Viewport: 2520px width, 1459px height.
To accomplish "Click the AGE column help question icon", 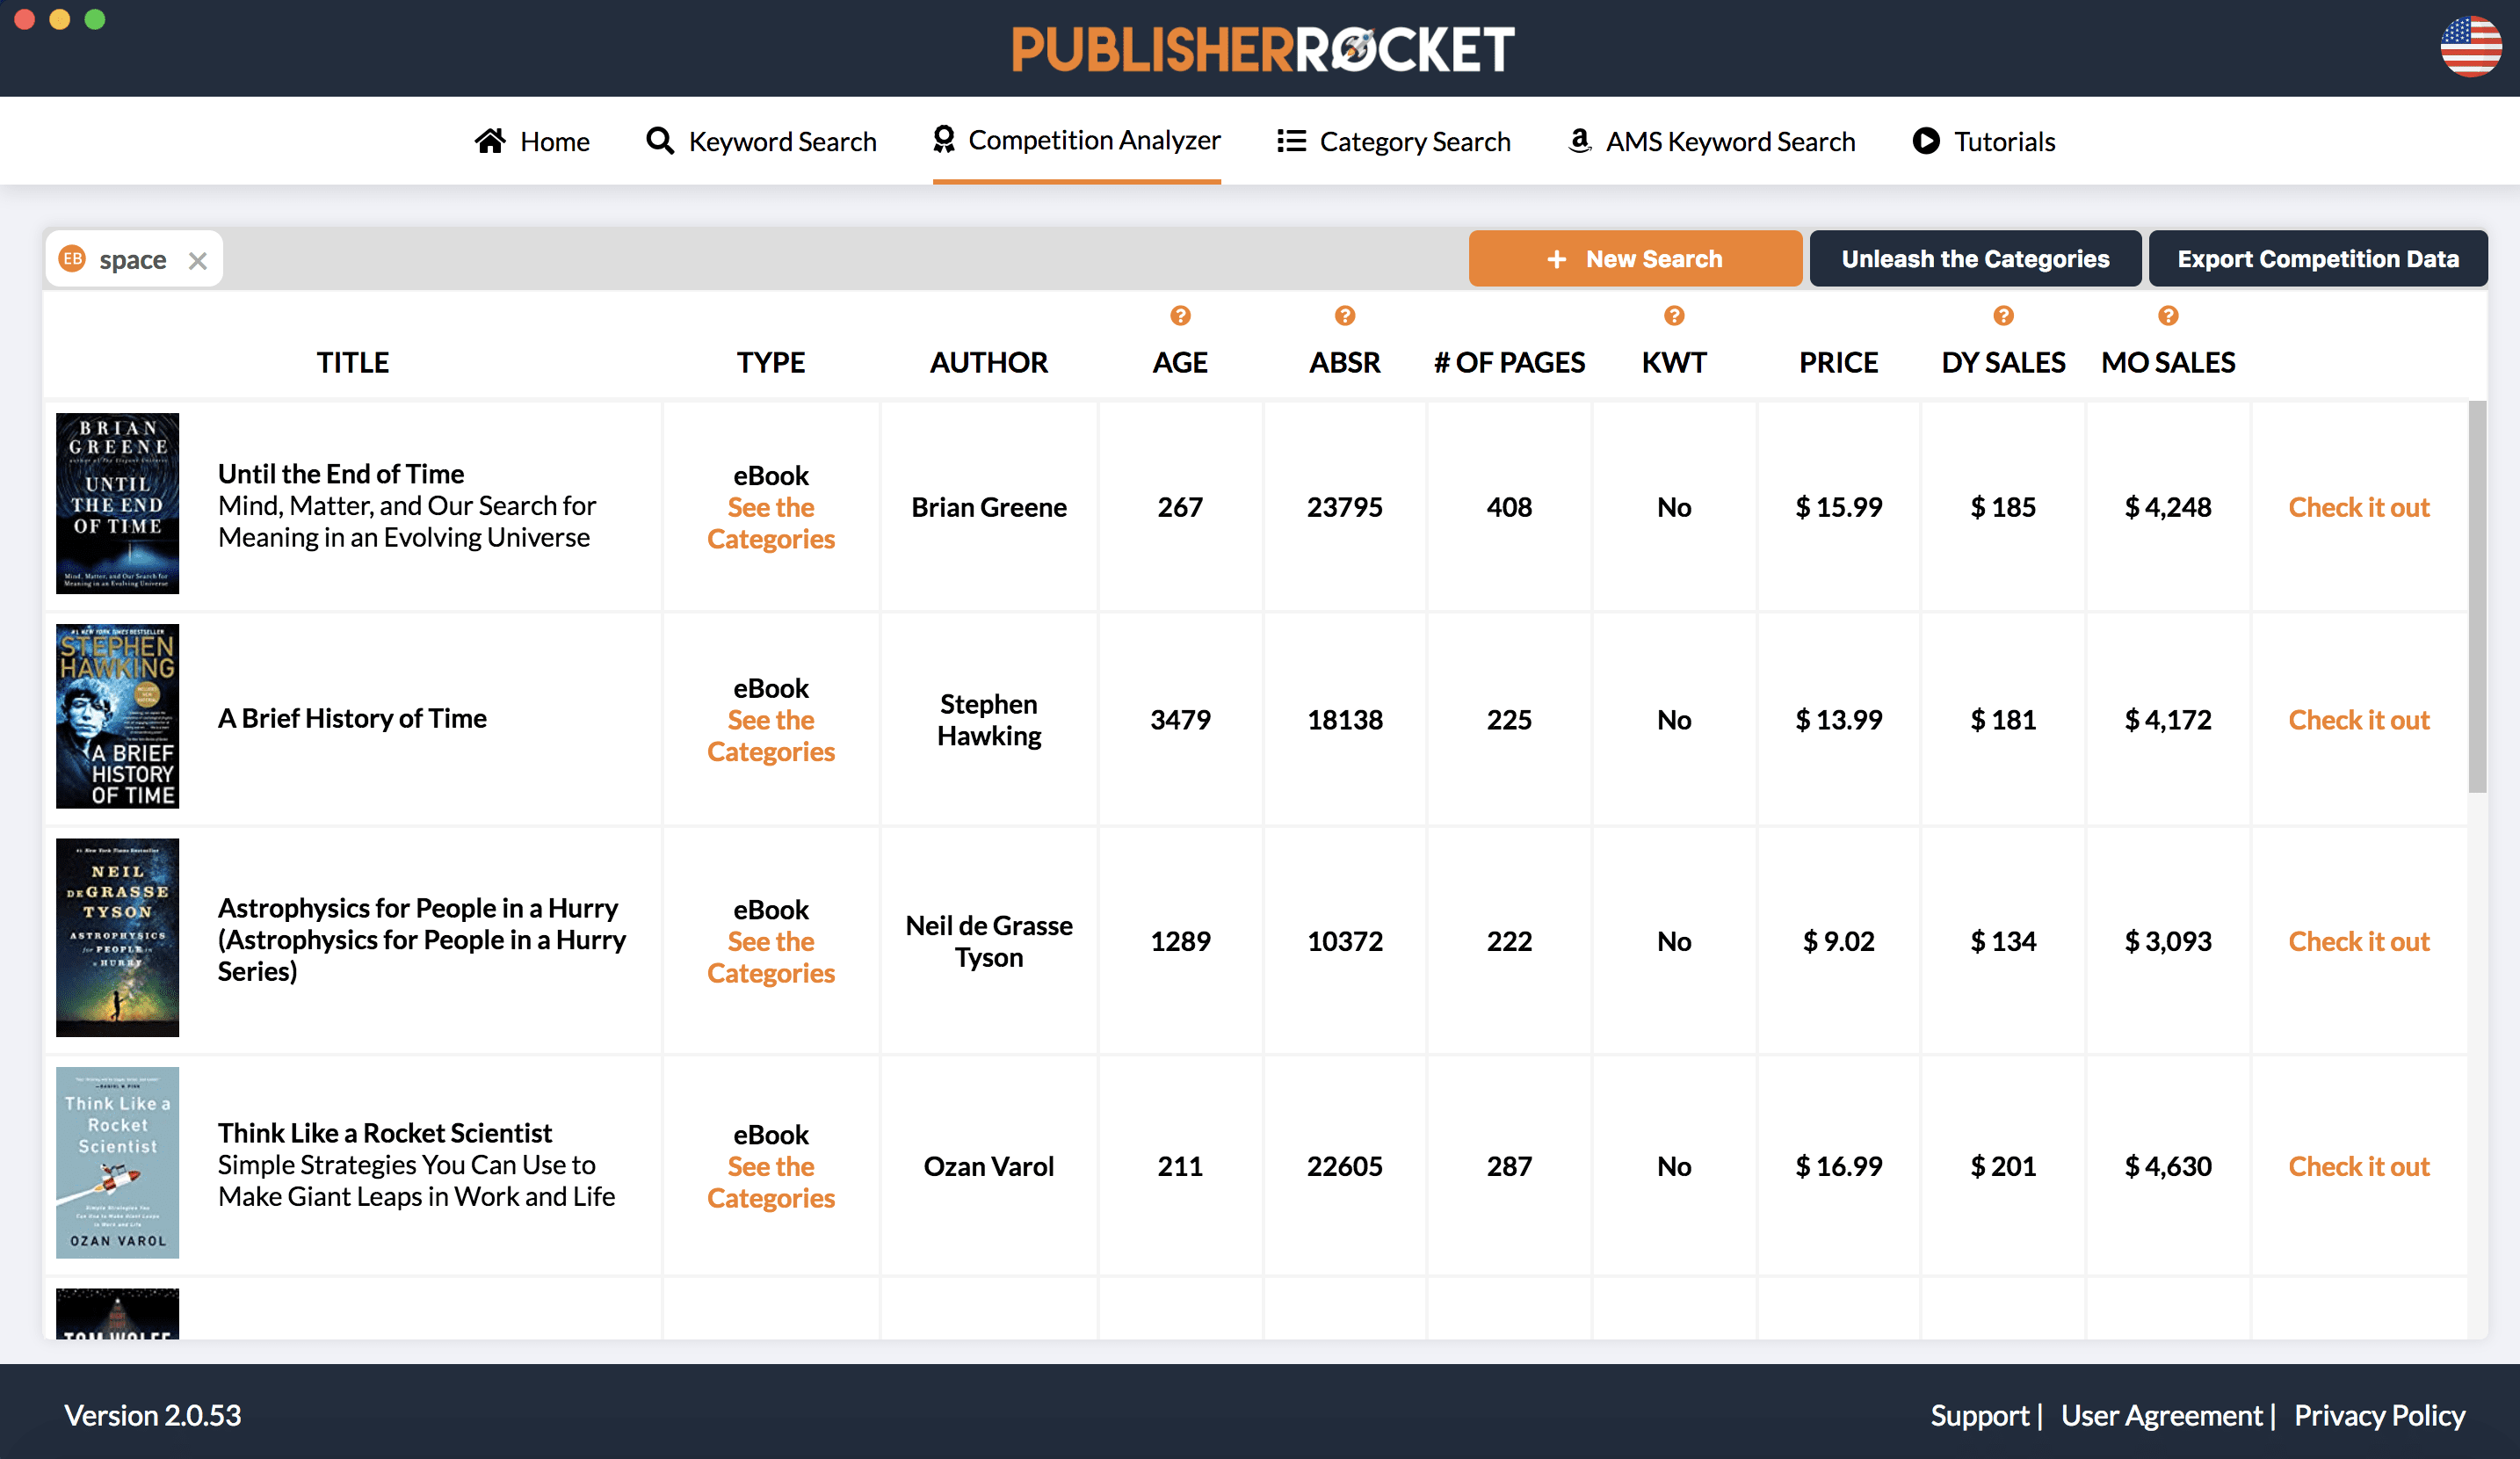I will tap(1180, 316).
